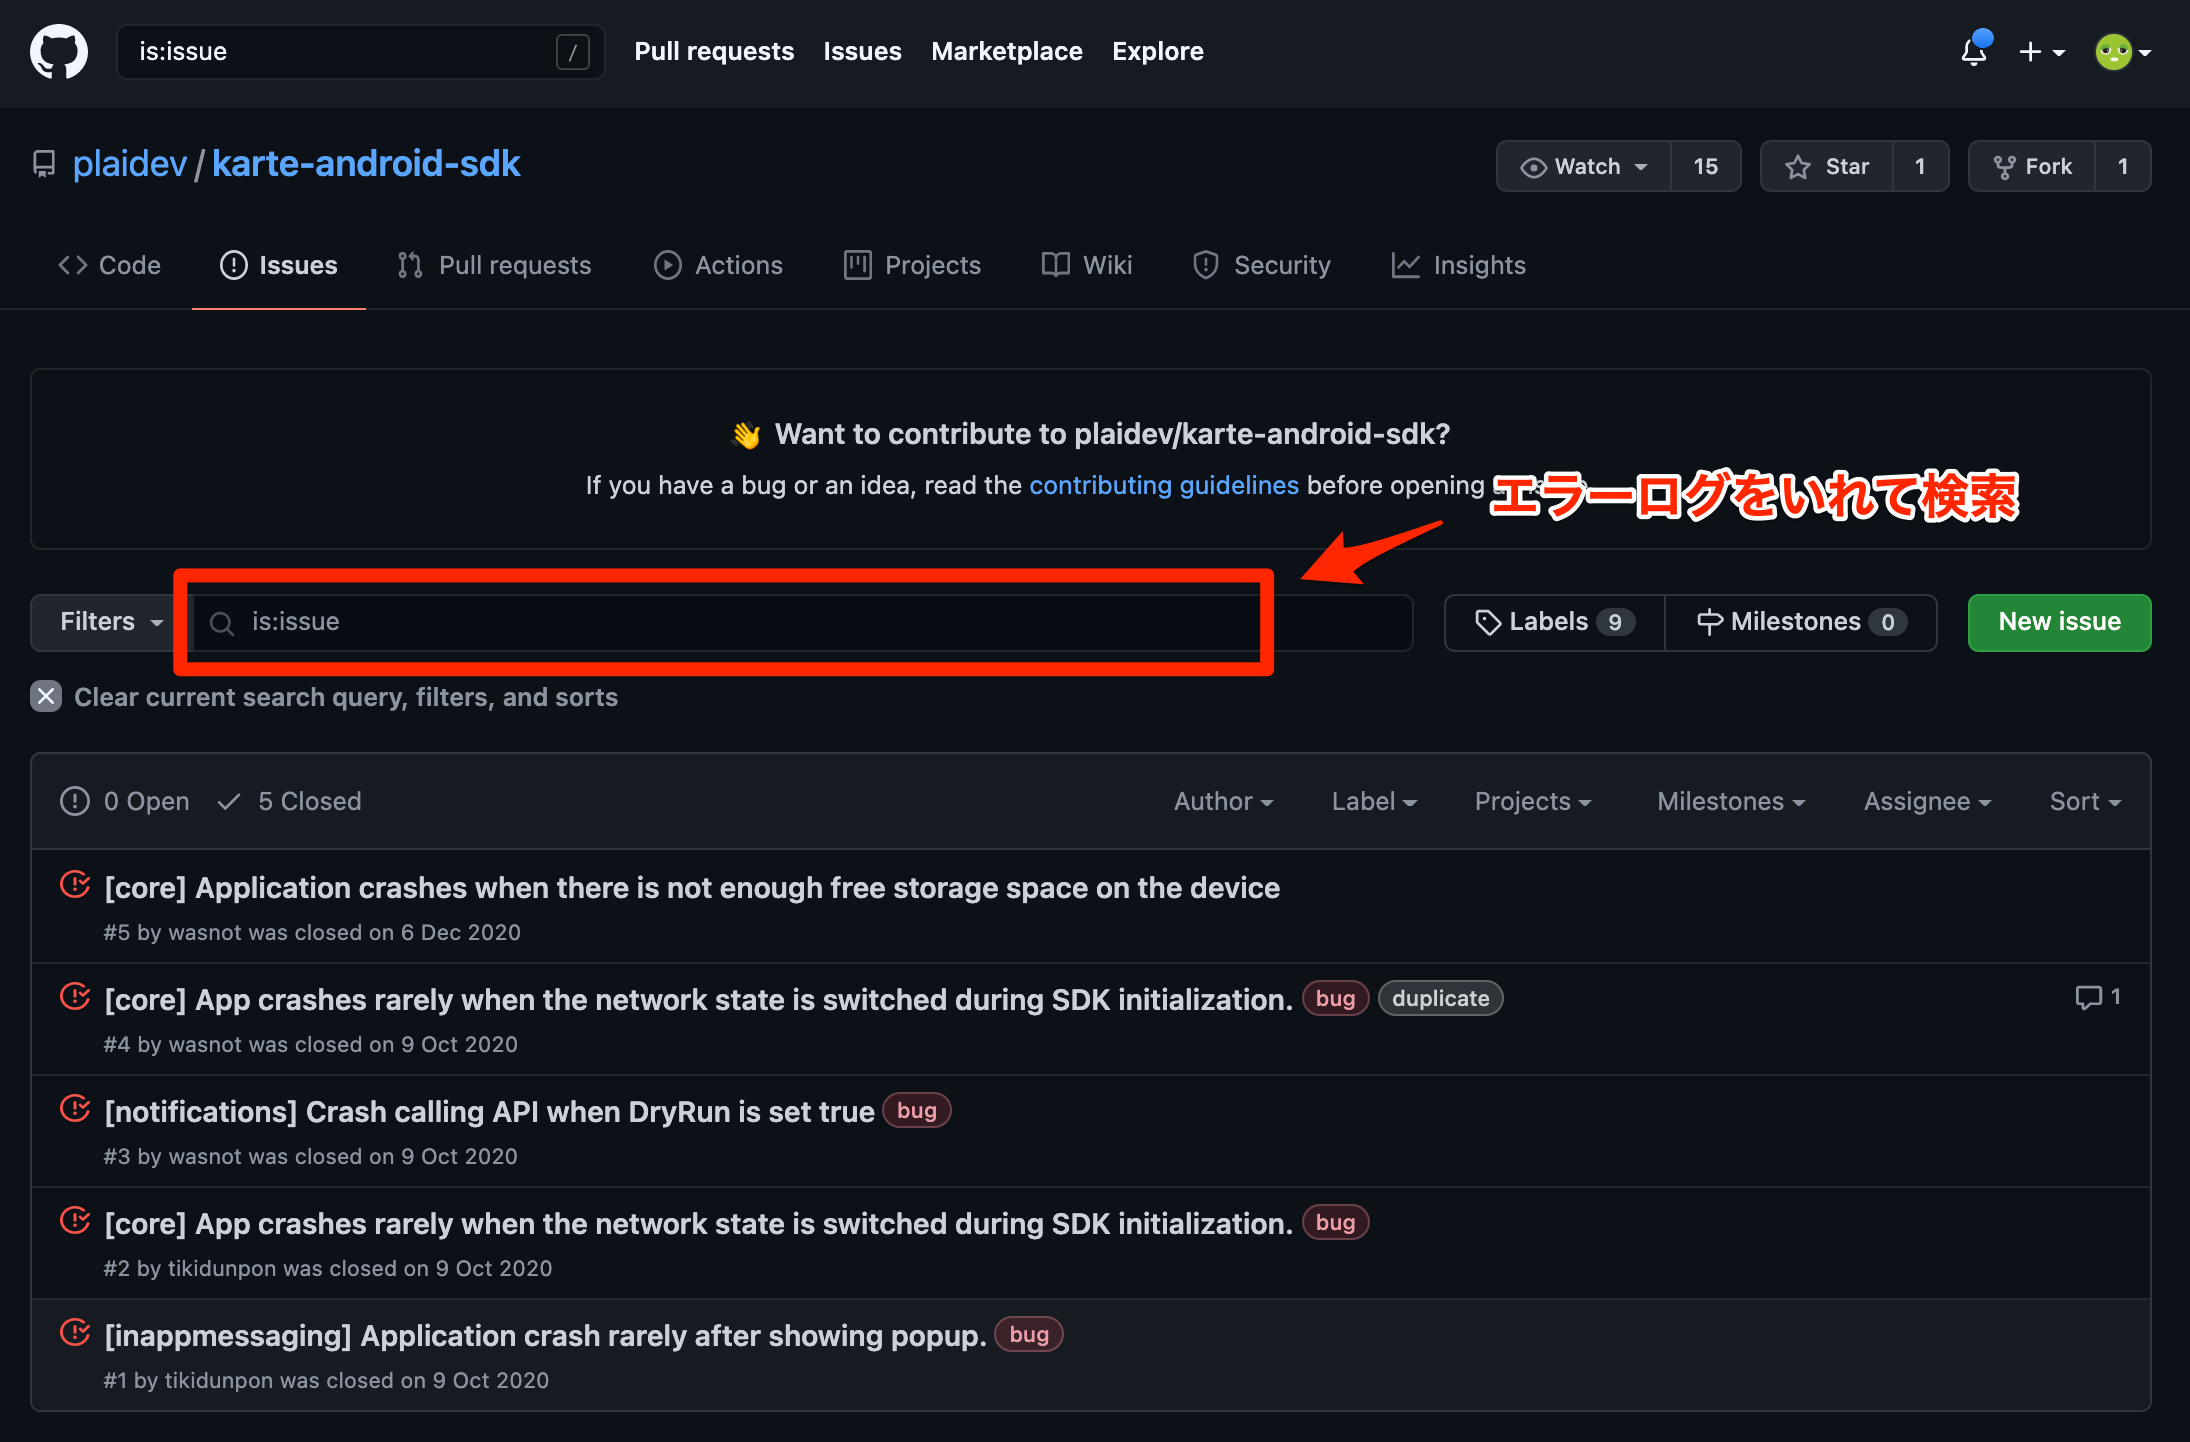
Task: Toggle the Star button for this repository
Action: click(1827, 166)
